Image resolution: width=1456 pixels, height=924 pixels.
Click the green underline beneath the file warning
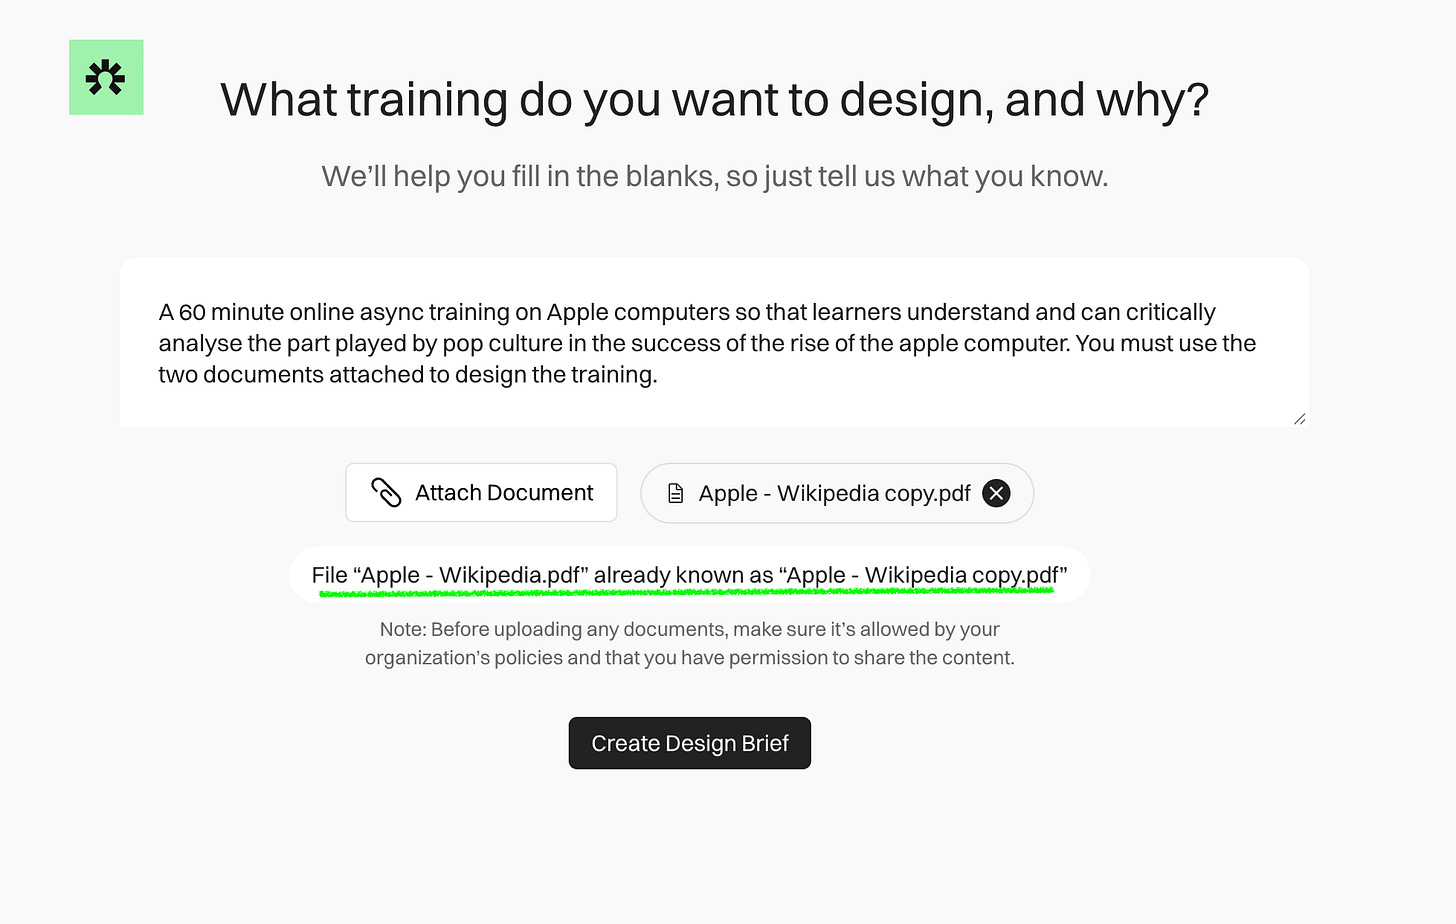pos(686,592)
